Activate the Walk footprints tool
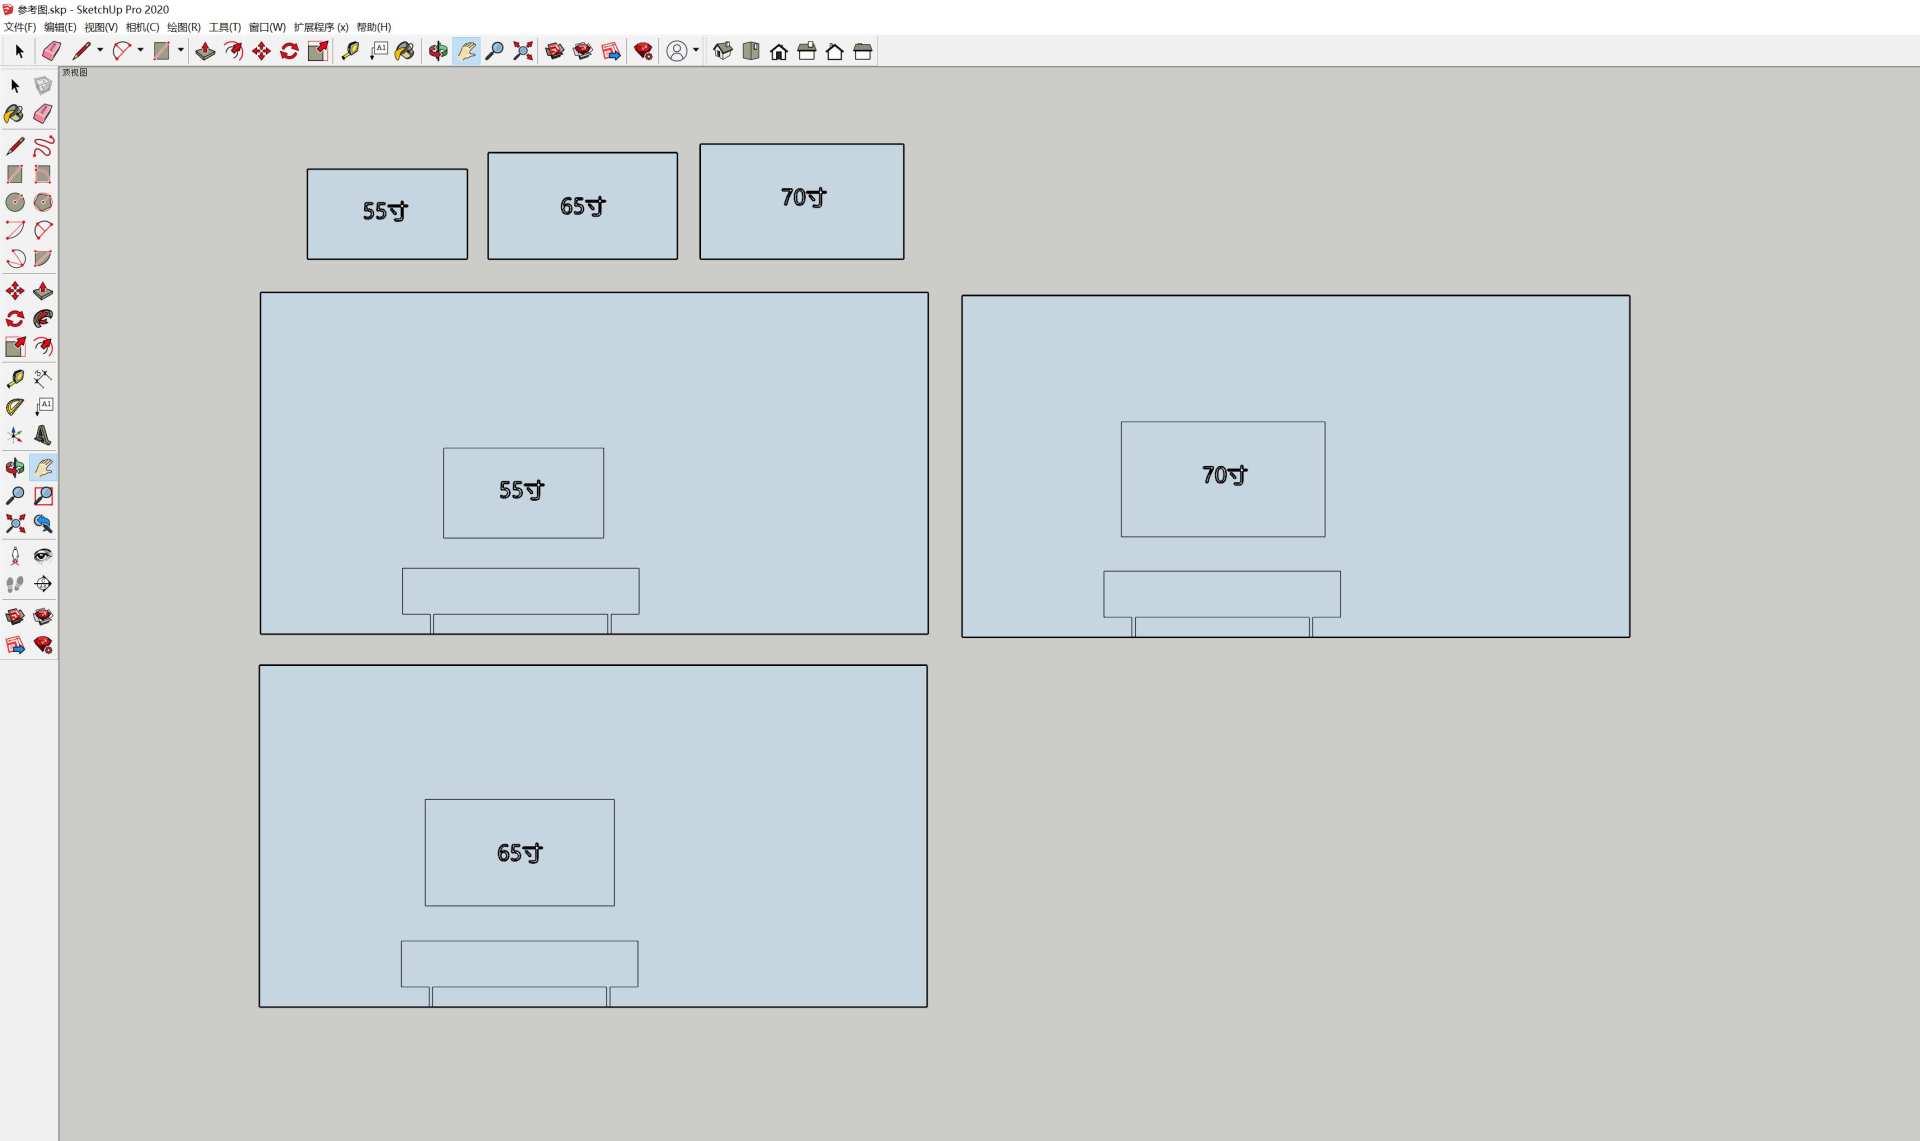The image size is (1920, 1141). [14, 584]
